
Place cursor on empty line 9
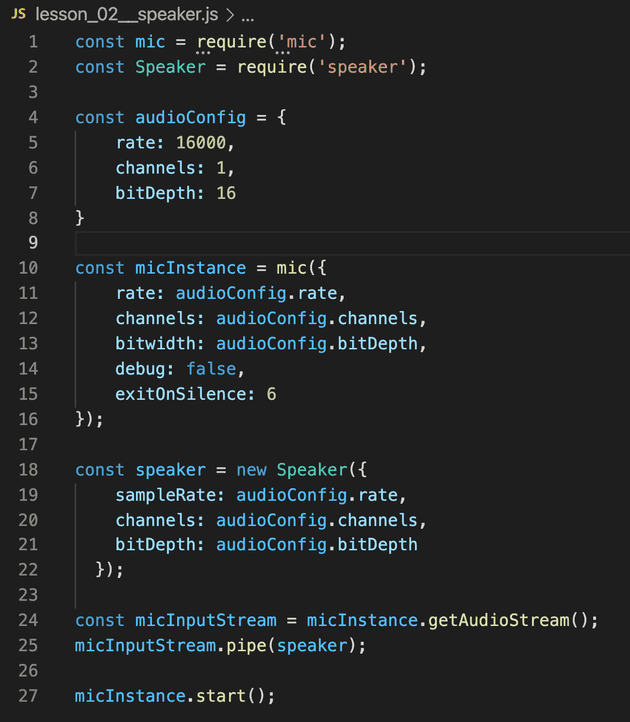[352, 243]
